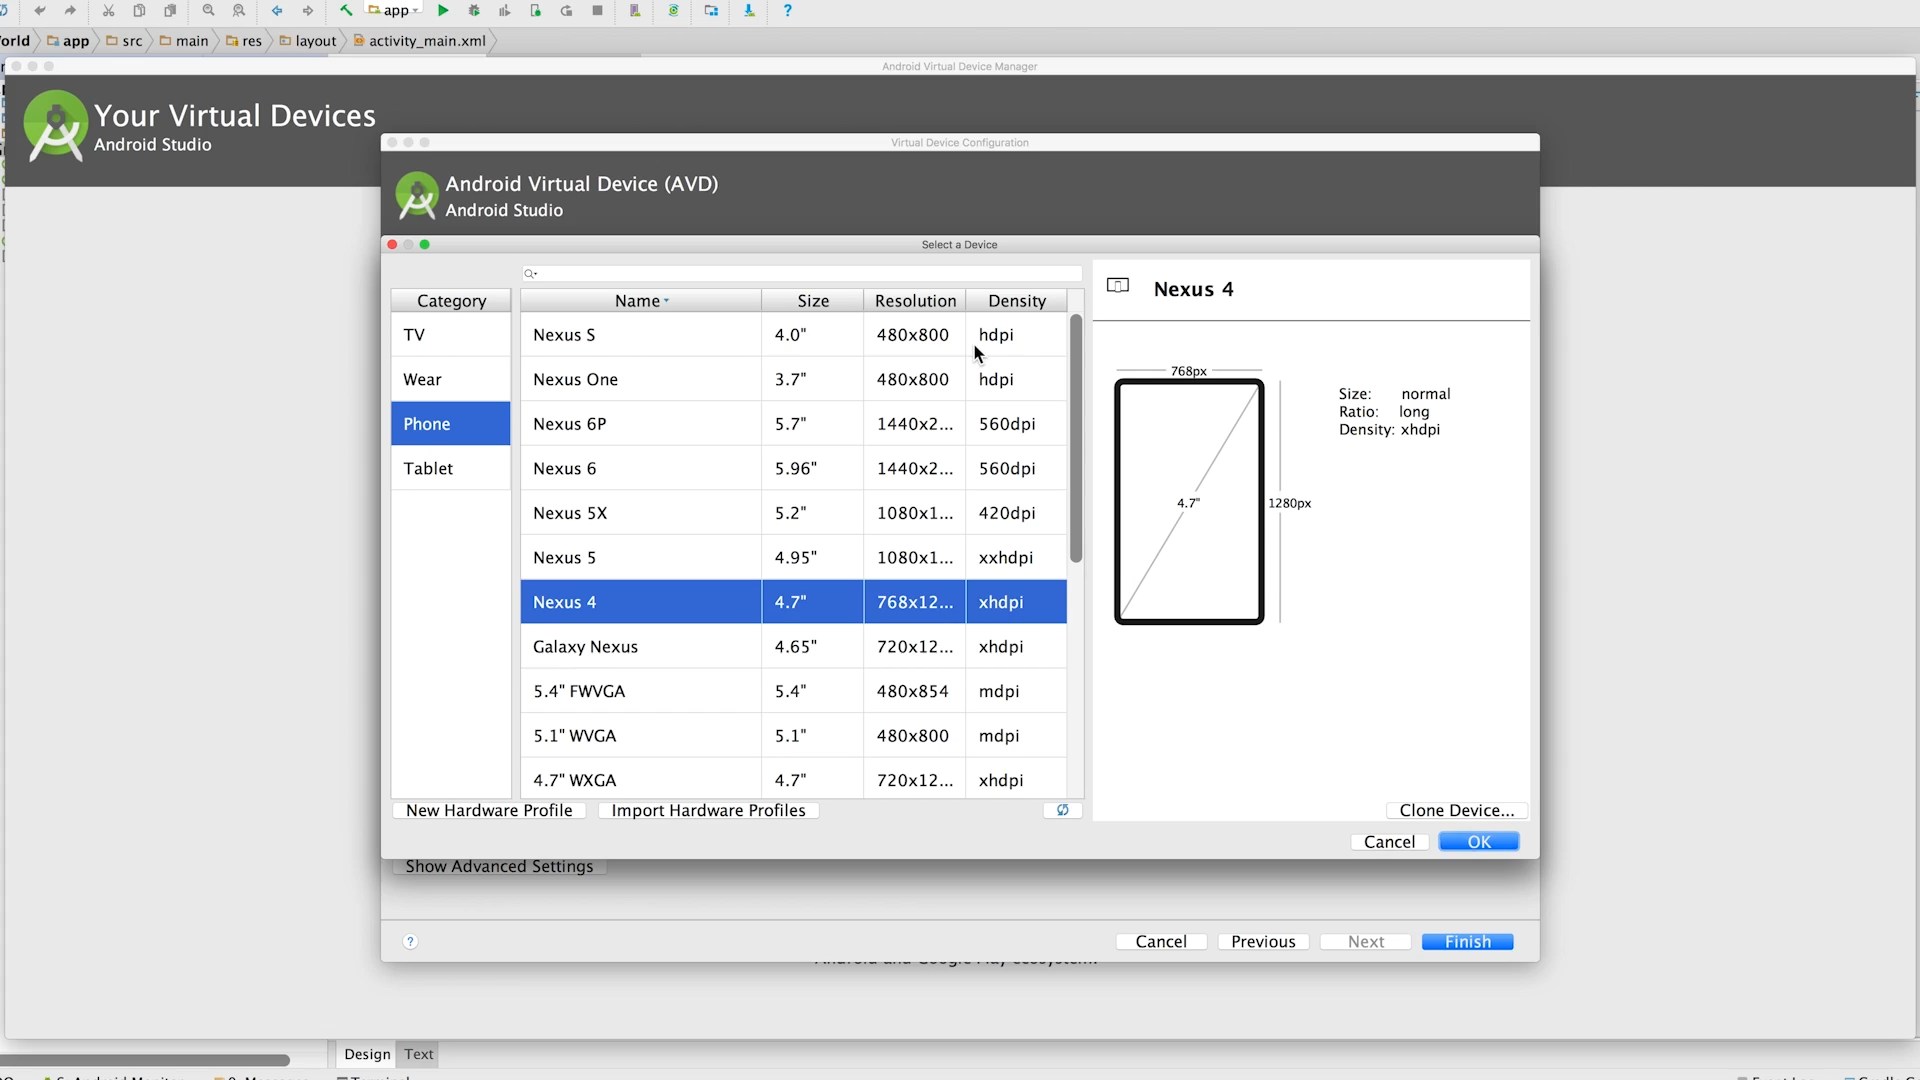
Task: Click the Finish button in the AVD dialog
Action: pos(1467,942)
